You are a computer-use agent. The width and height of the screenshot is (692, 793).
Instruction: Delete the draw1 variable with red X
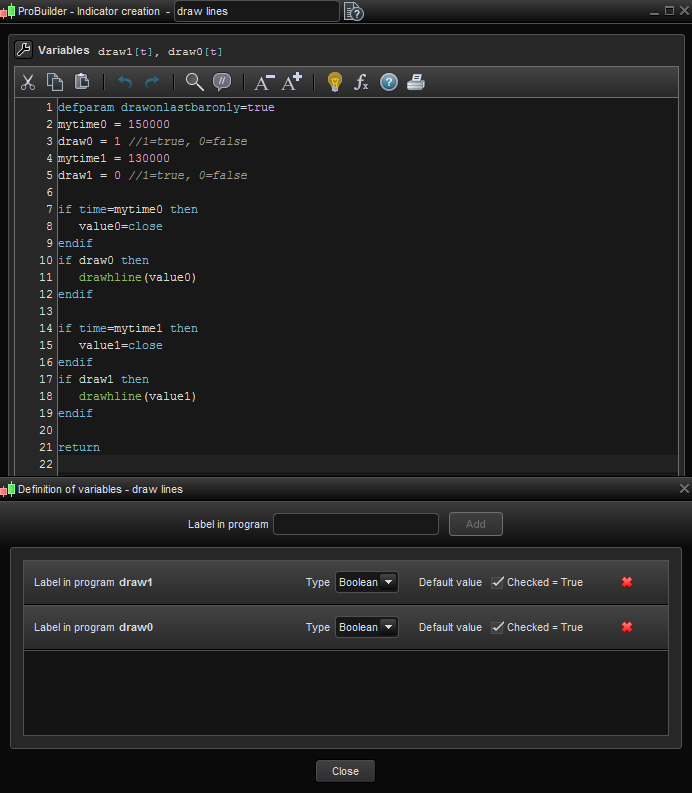(x=627, y=582)
